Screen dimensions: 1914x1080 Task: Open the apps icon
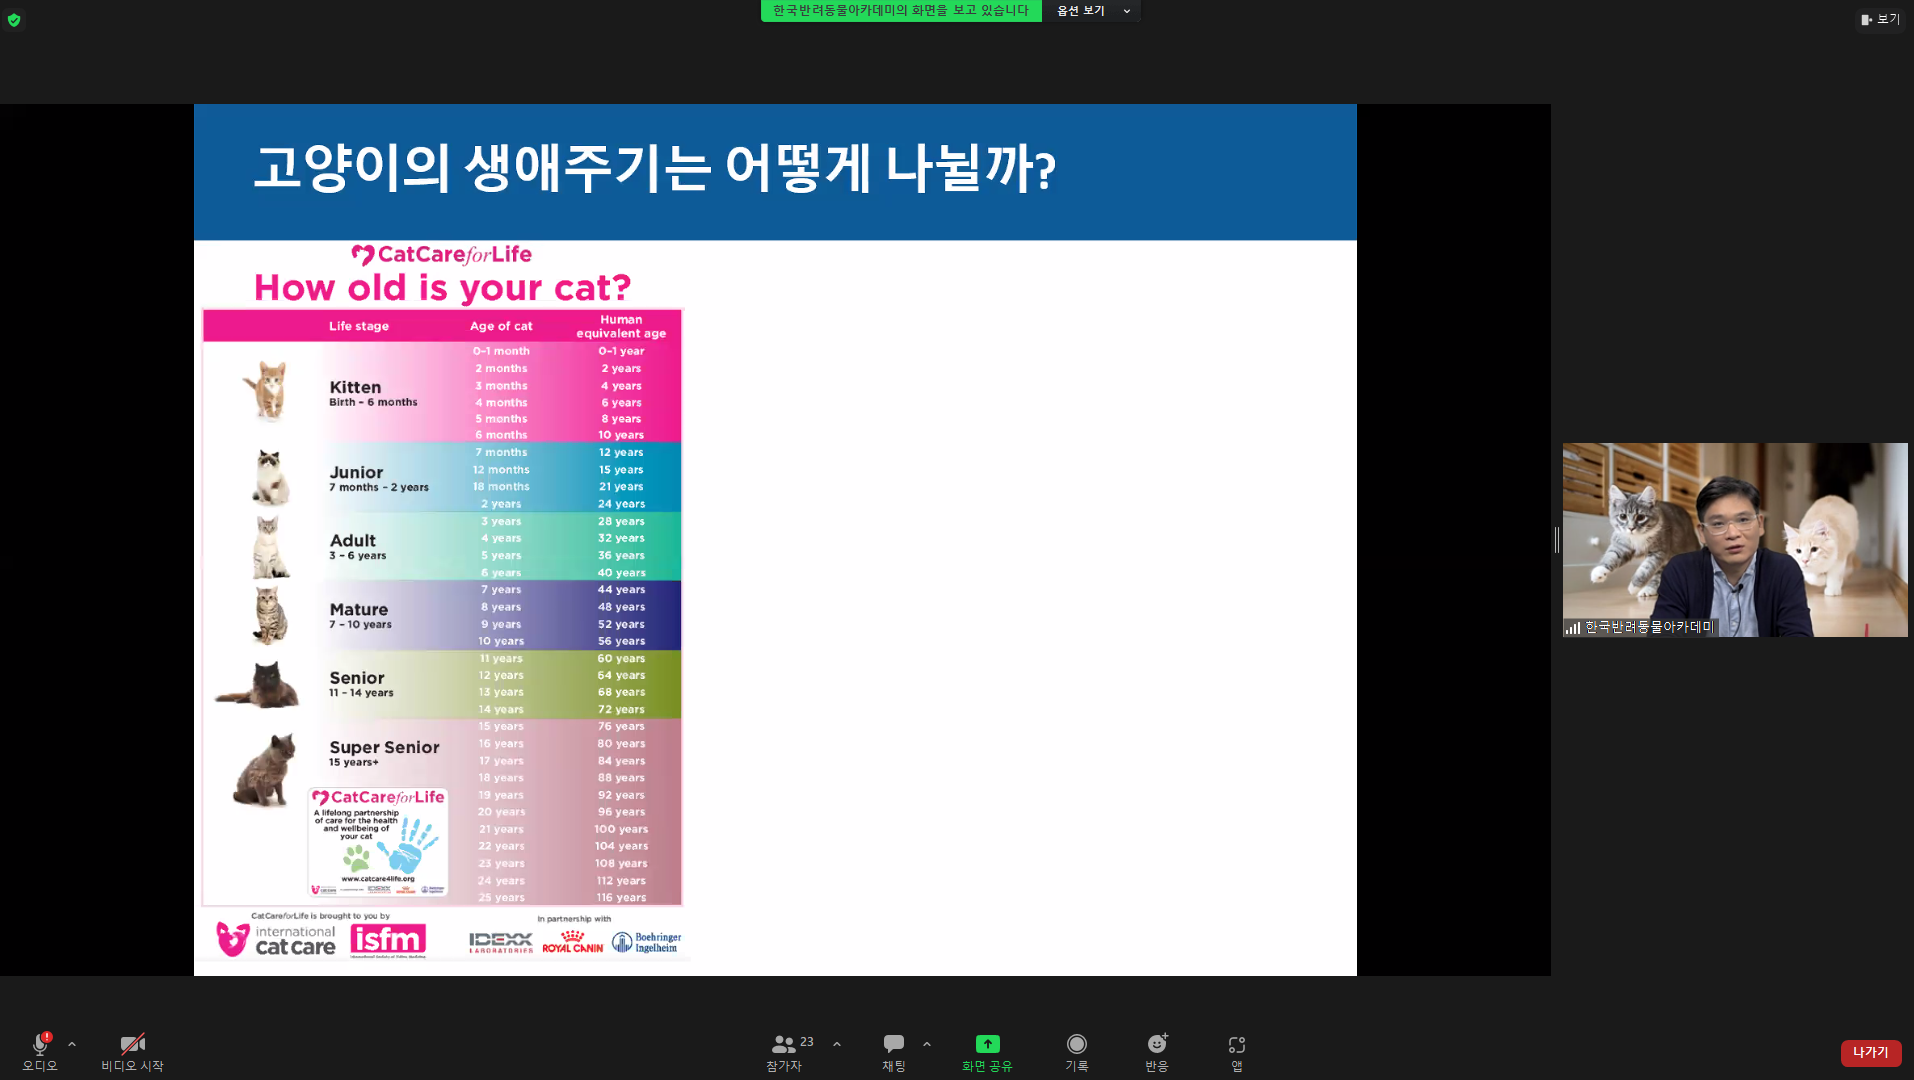tap(1237, 1045)
